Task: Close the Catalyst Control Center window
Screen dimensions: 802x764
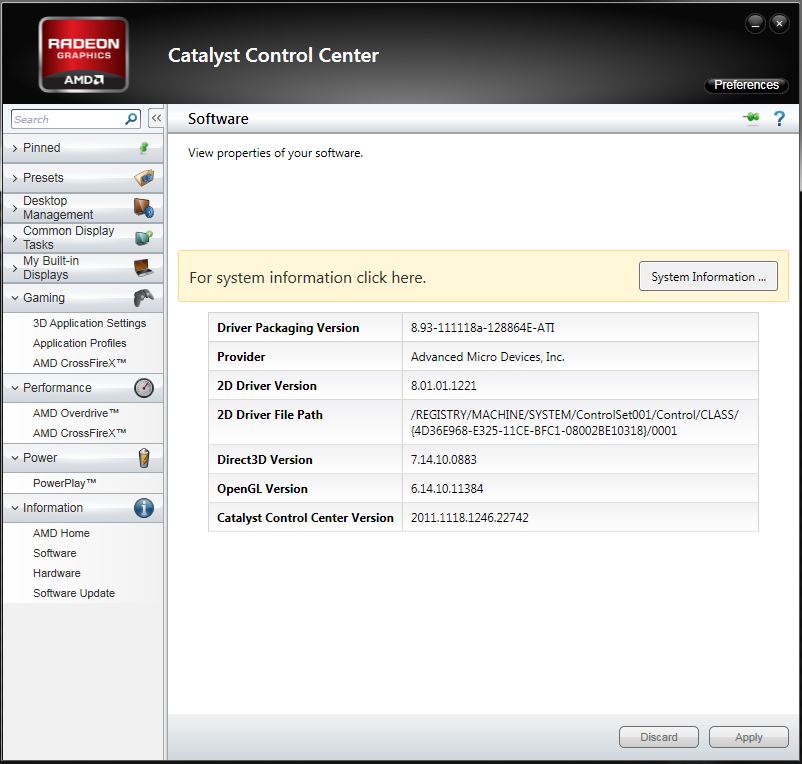Action: click(x=779, y=24)
